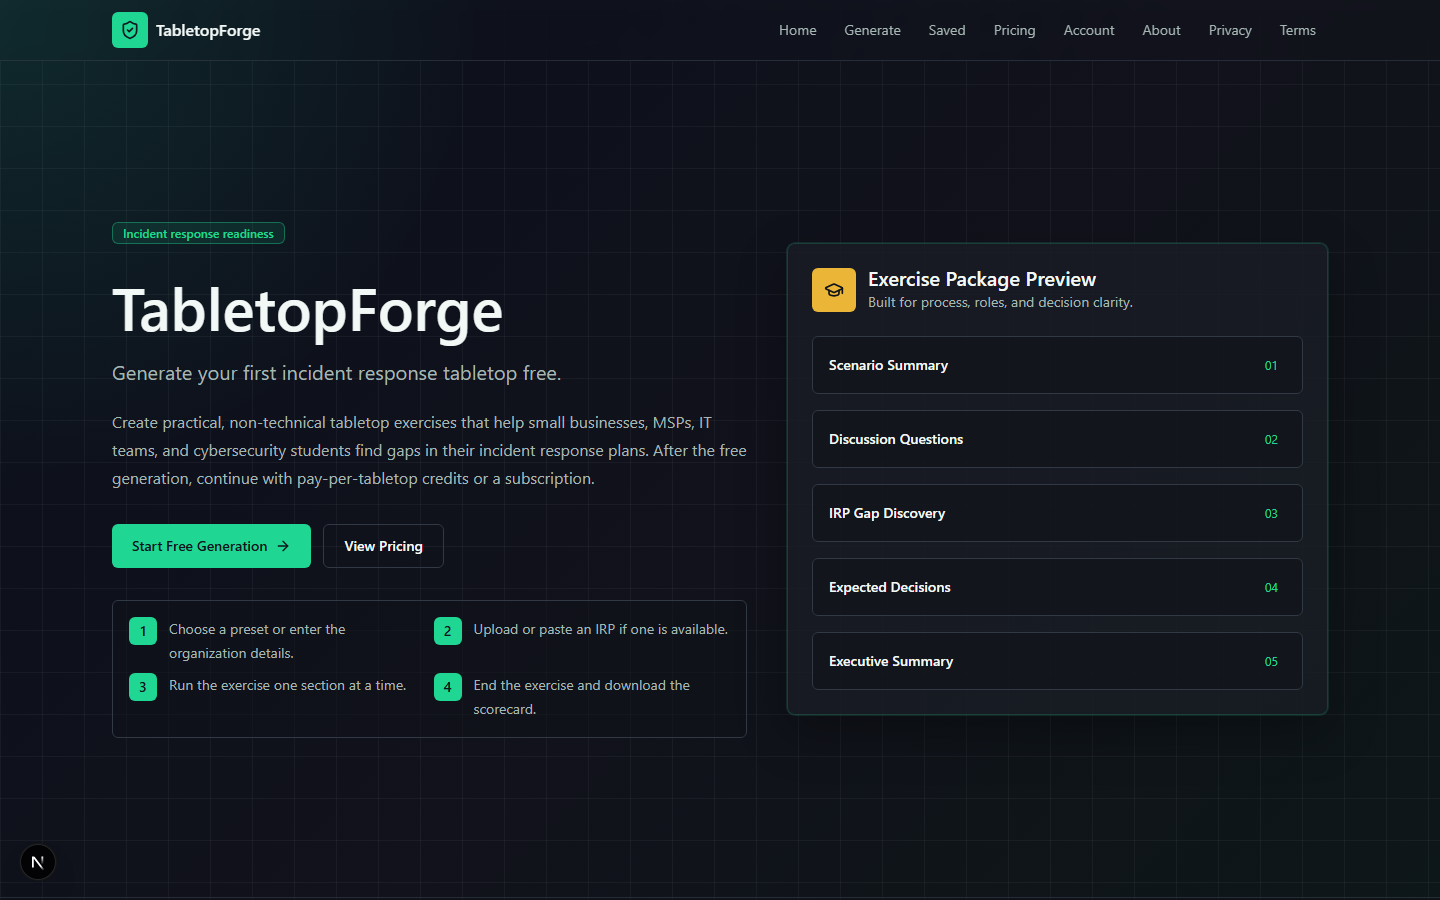Click the View Pricing button
The height and width of the screenshot is (900, 1440).
point(383,546)
